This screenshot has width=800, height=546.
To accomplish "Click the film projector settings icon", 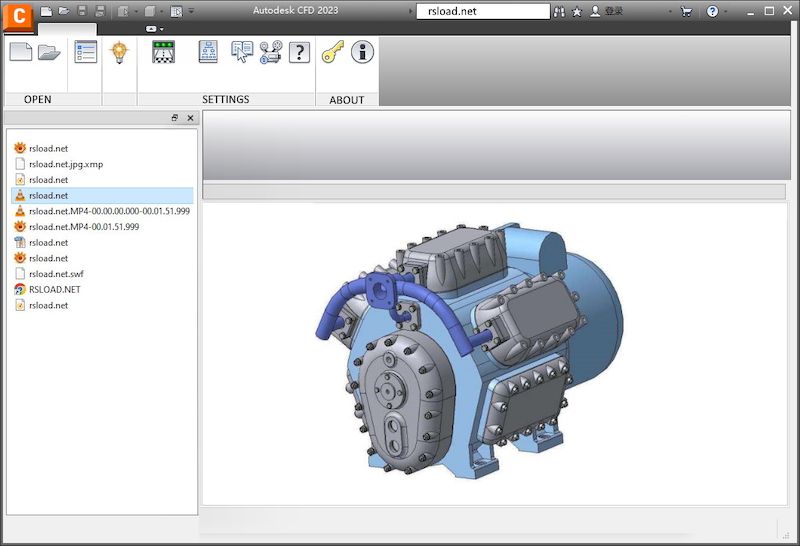I will click(271, 52).
